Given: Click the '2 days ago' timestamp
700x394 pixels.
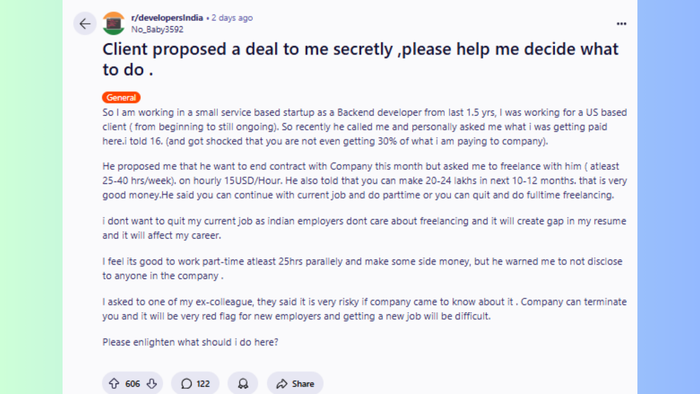Looking at the screenshot, I should pyautogui.click(x=232, y=18).
